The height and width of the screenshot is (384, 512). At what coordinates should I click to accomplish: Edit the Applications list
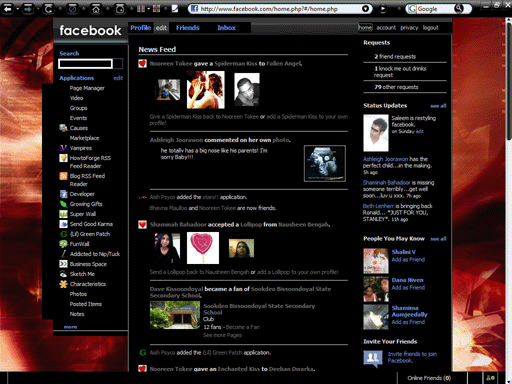(x=118, y=78)
